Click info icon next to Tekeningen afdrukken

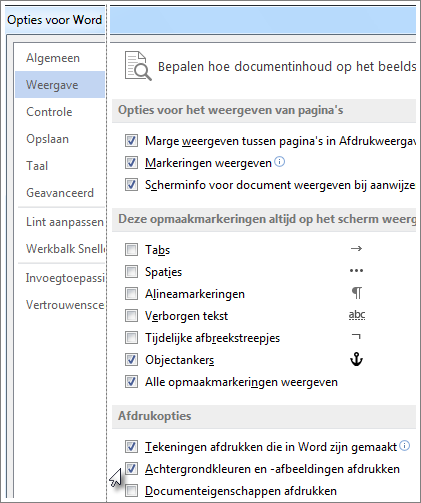(404, 445)
